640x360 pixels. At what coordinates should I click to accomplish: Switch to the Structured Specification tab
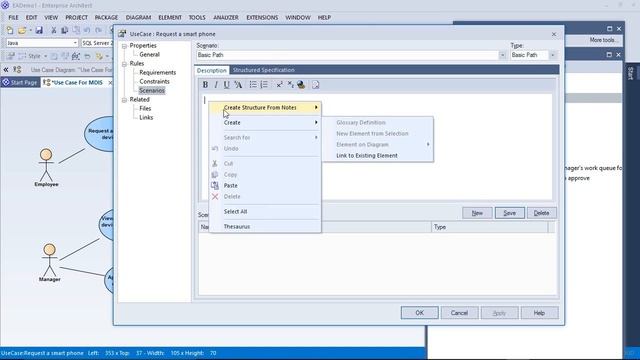(264, 70)
